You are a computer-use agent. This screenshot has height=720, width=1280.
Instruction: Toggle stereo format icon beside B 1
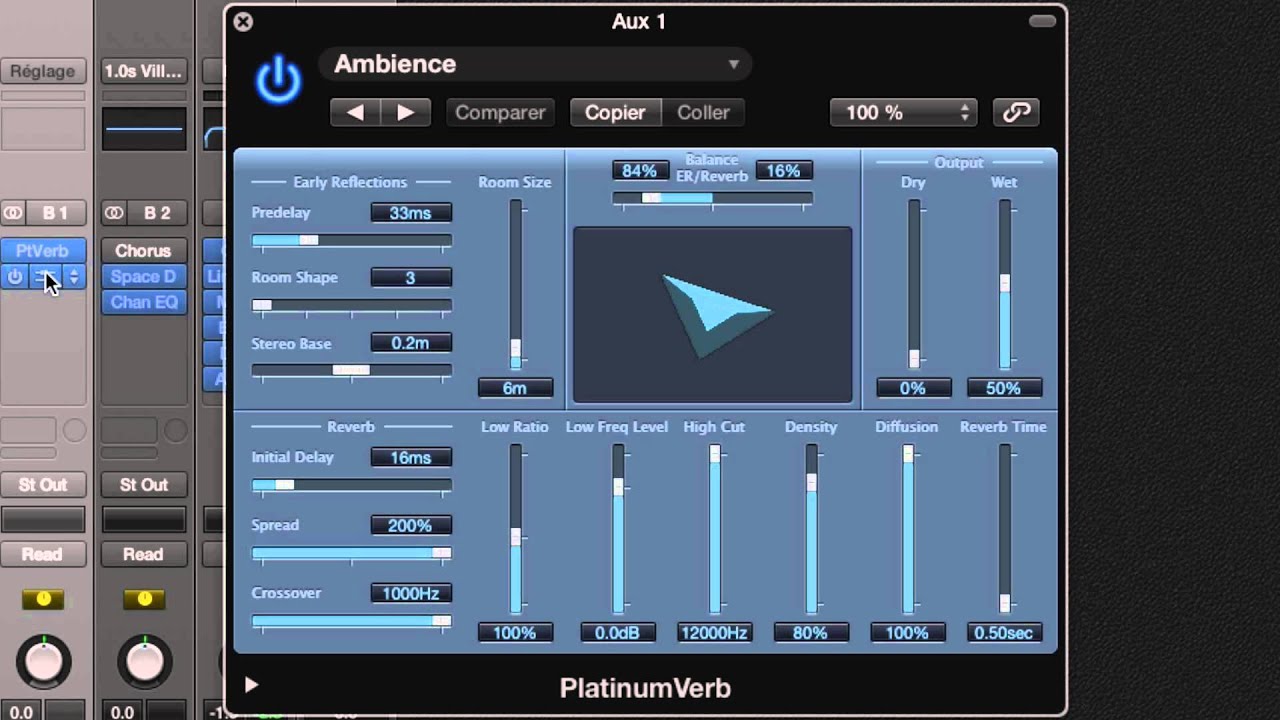(13, 213)
